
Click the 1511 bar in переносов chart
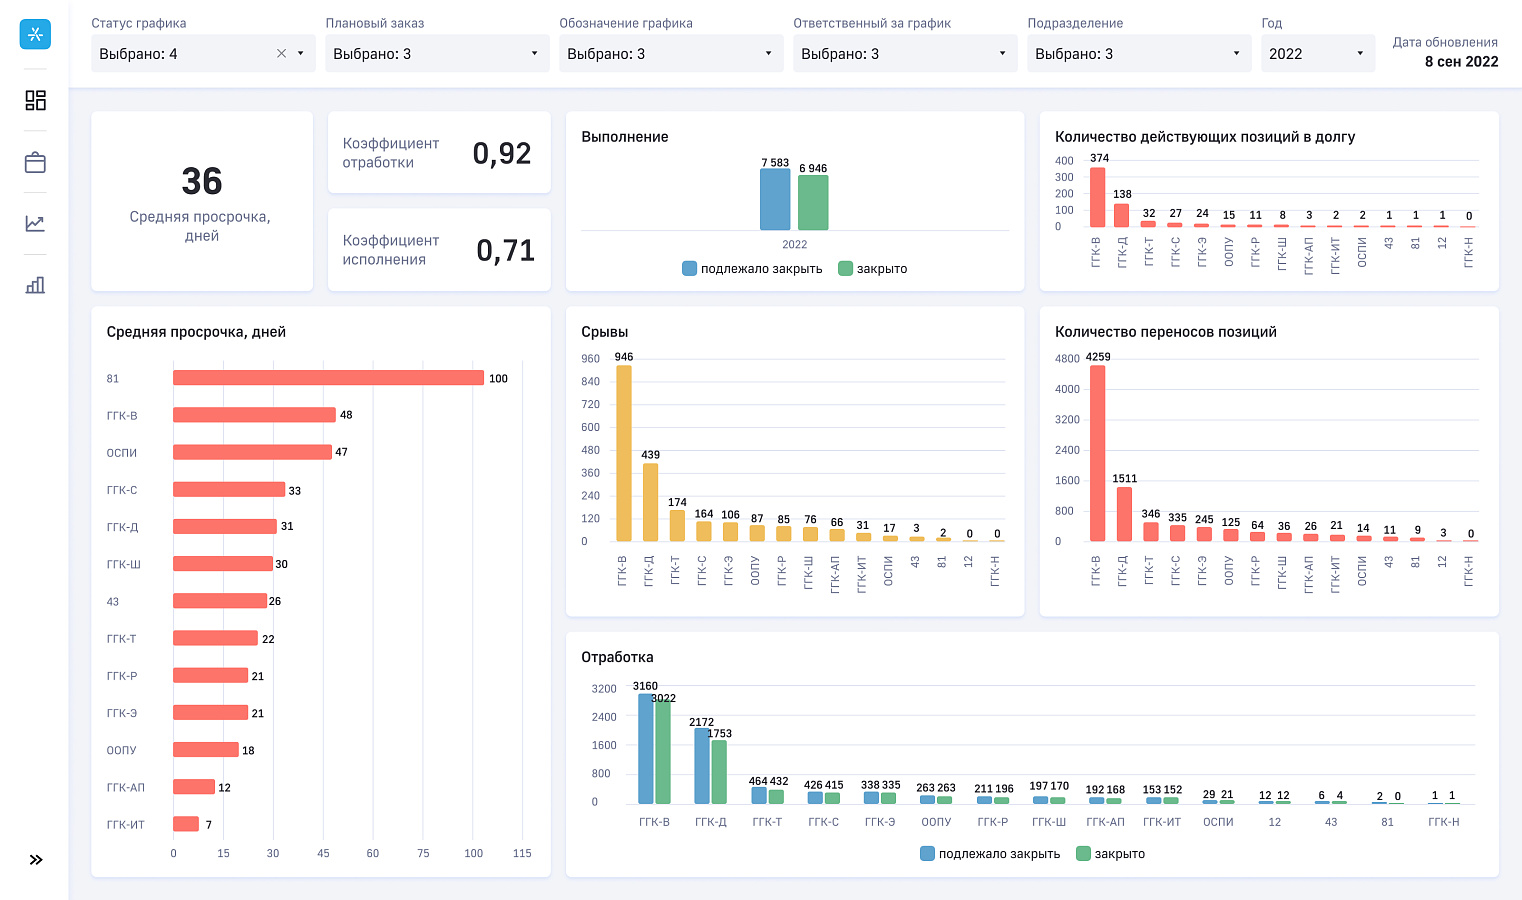(x=1124, y=514)
